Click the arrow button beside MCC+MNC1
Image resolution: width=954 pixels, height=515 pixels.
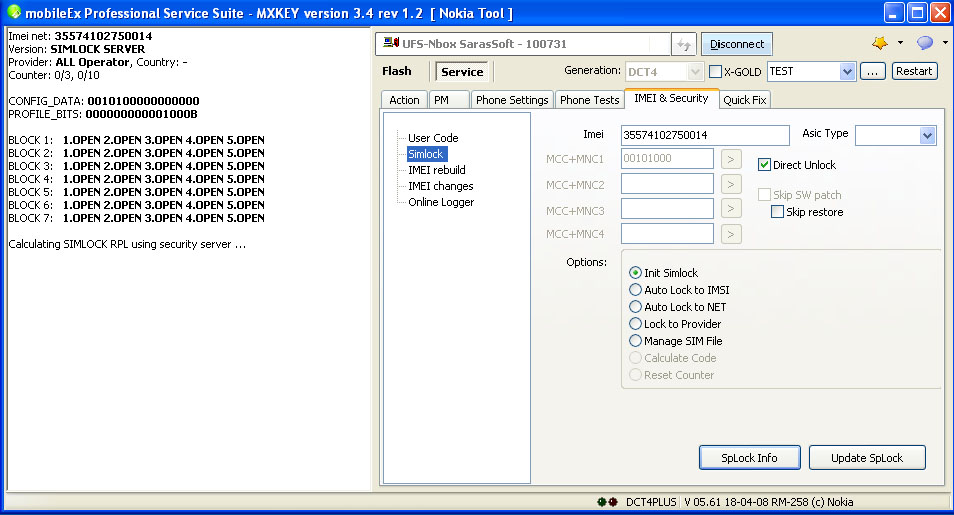pos(731,158)
